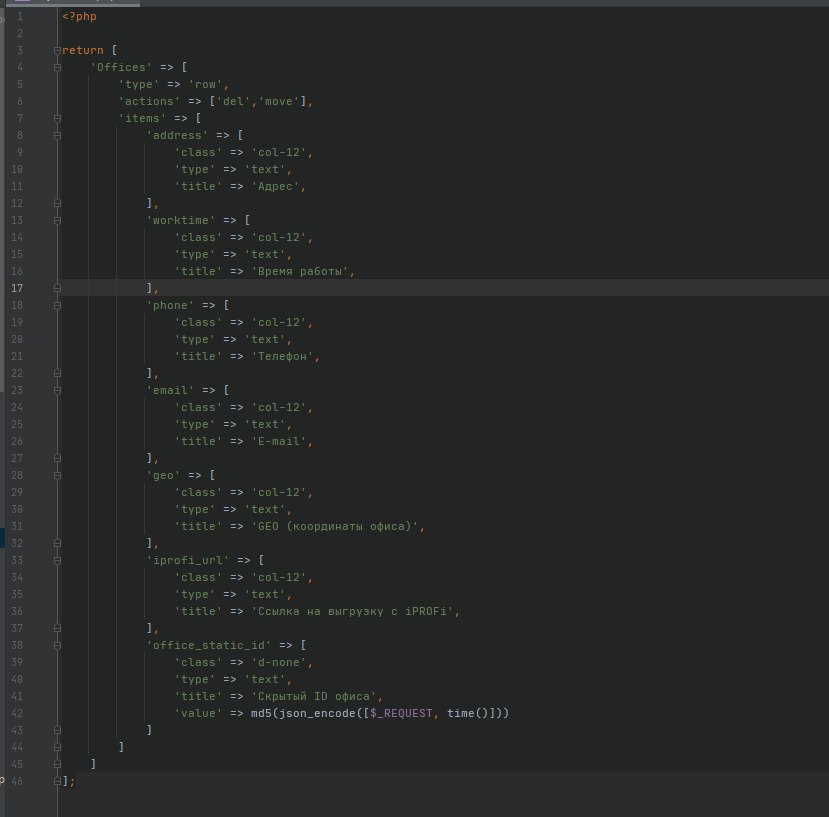Click 'col-12' on line 9

click(279, 152)
